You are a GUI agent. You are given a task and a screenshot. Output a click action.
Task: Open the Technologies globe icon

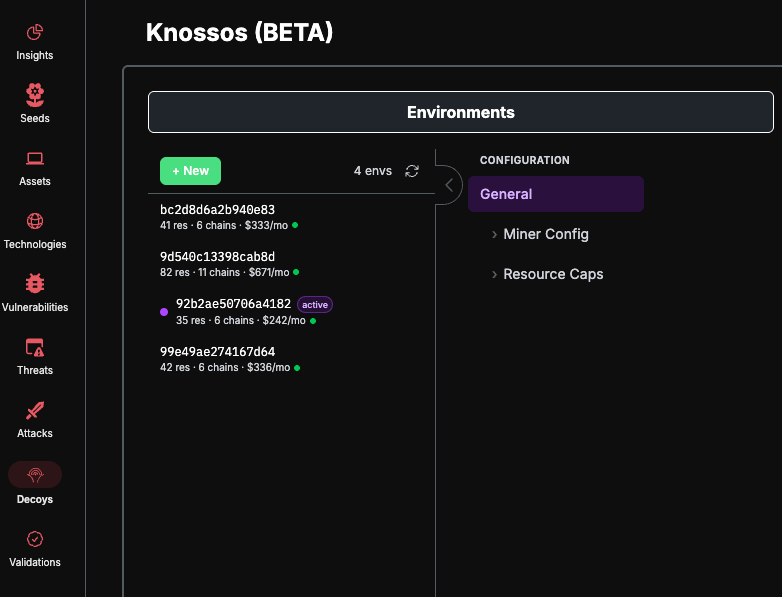coord(34,221)
